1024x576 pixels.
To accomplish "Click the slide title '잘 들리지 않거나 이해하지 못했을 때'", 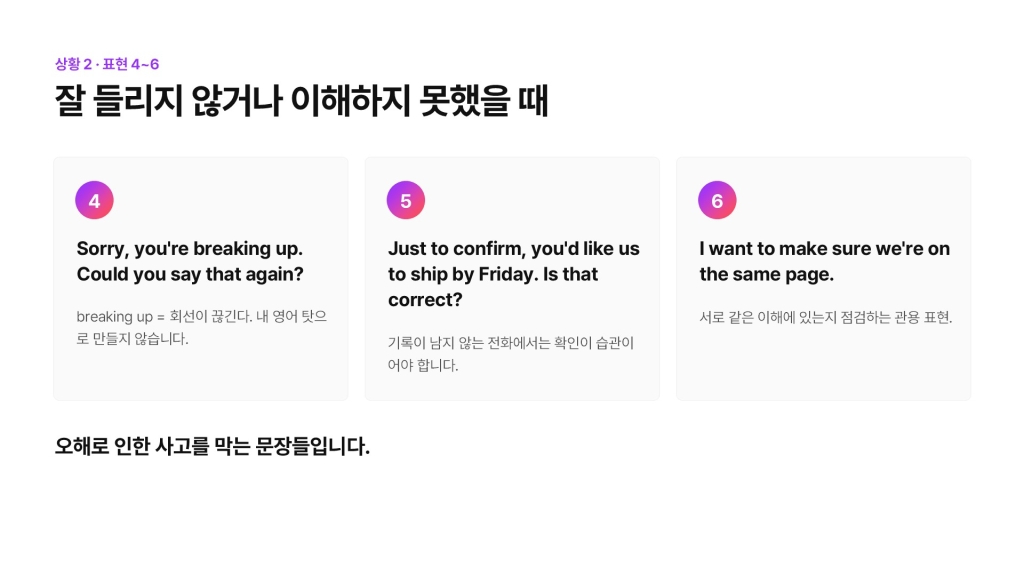I will pos(301,101).
